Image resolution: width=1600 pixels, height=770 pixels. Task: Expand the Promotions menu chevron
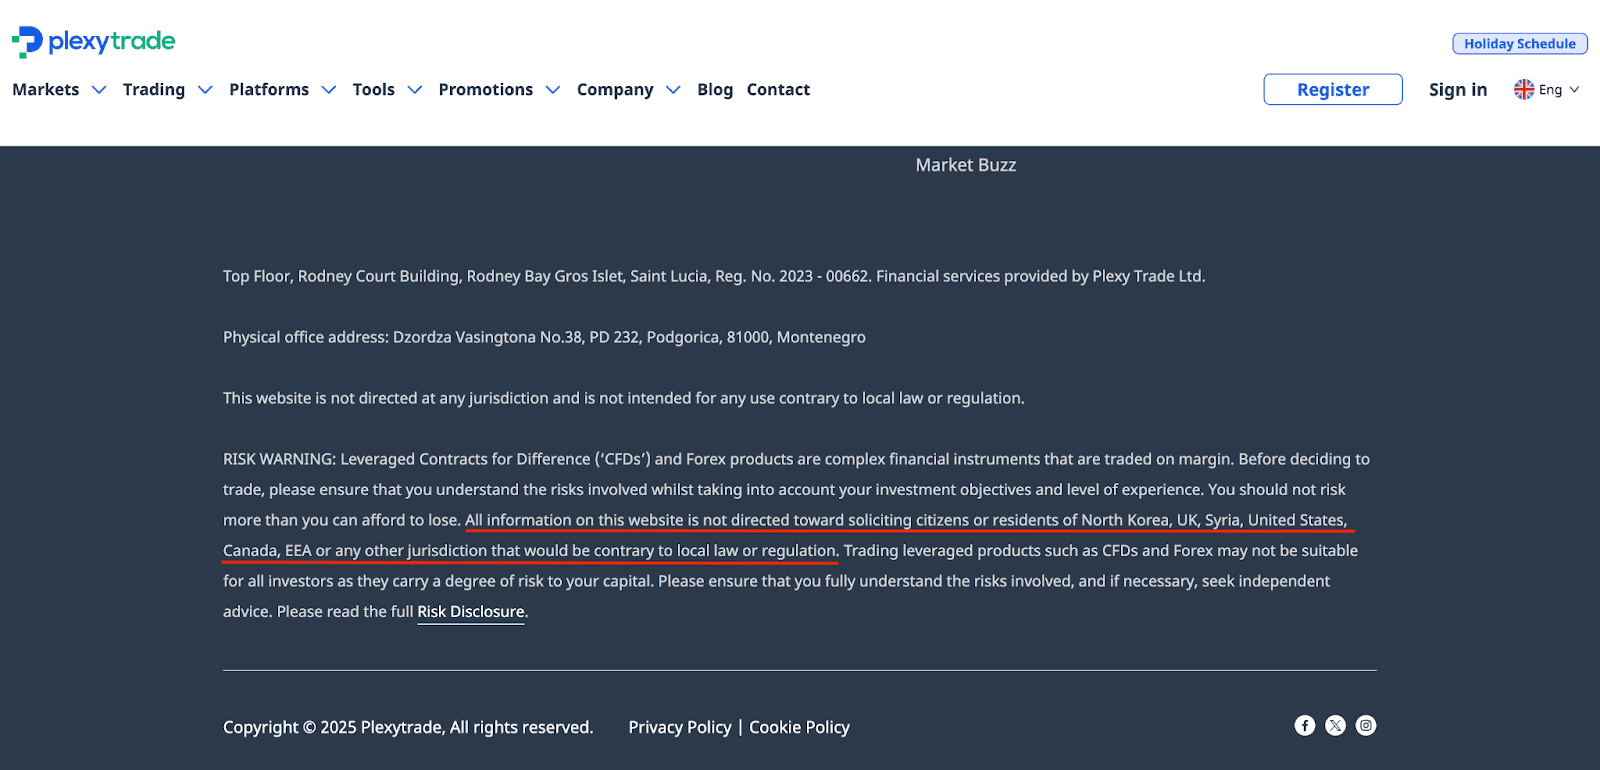pyautogui.click(x=553, y=90)
